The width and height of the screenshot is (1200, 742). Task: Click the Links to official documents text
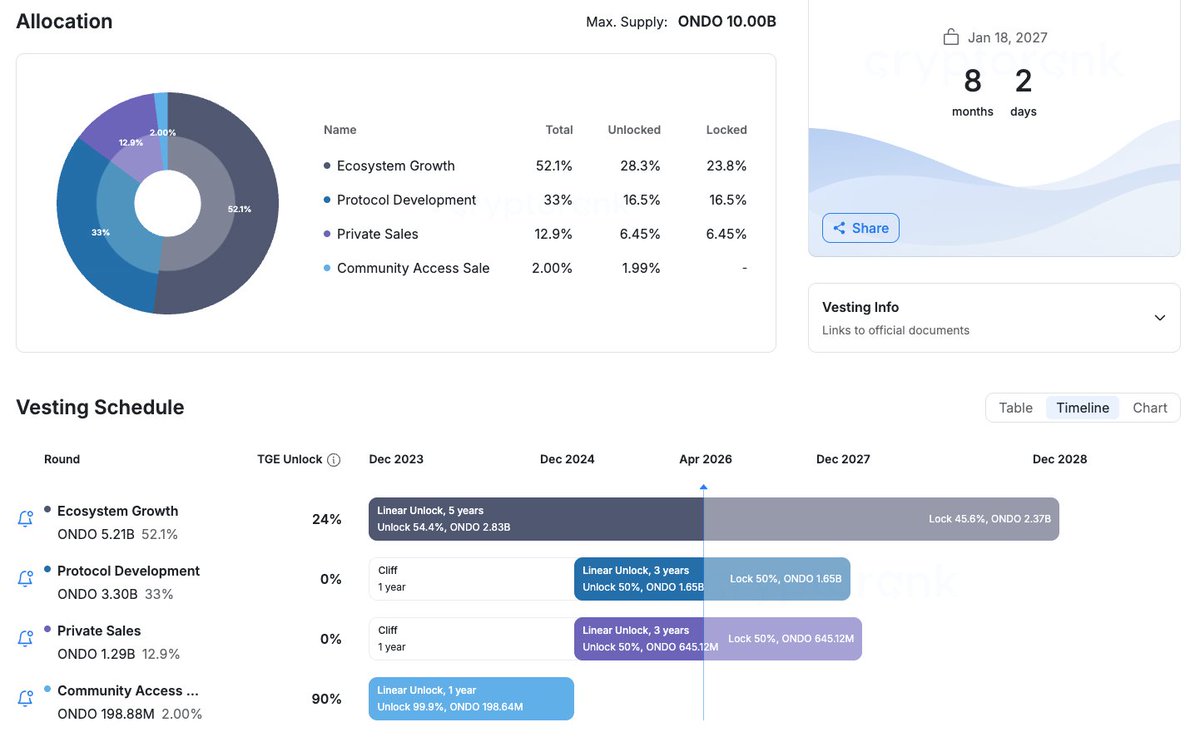tap(896, 330)
